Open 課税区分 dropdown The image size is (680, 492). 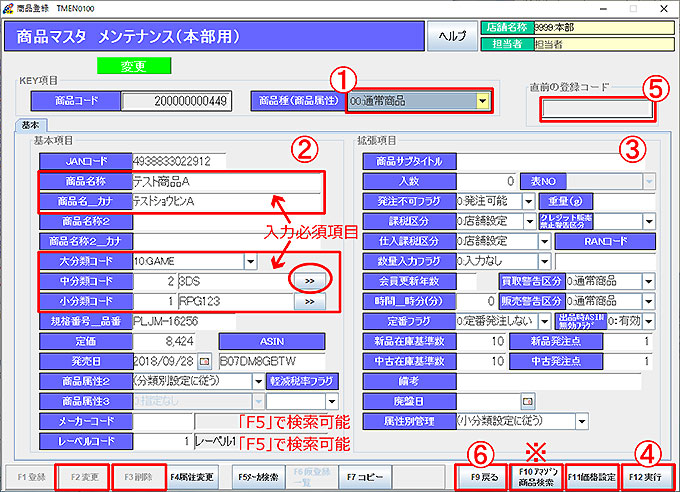coord(530,221)
